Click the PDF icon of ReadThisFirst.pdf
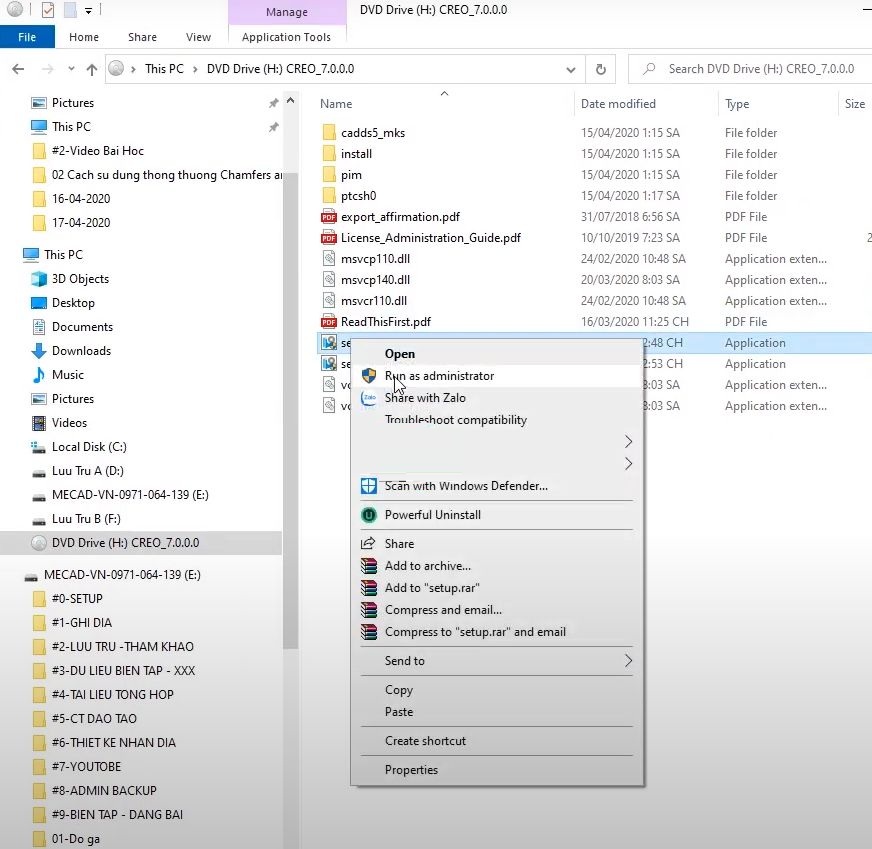The image size is (872, 849). pyautogui.click(x=329, y=322)
